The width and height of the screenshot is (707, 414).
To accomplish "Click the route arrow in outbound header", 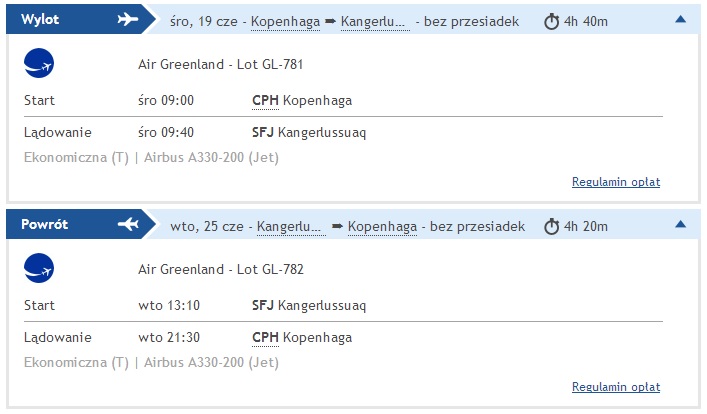I will pyautogui.click(x=331, y=21).
